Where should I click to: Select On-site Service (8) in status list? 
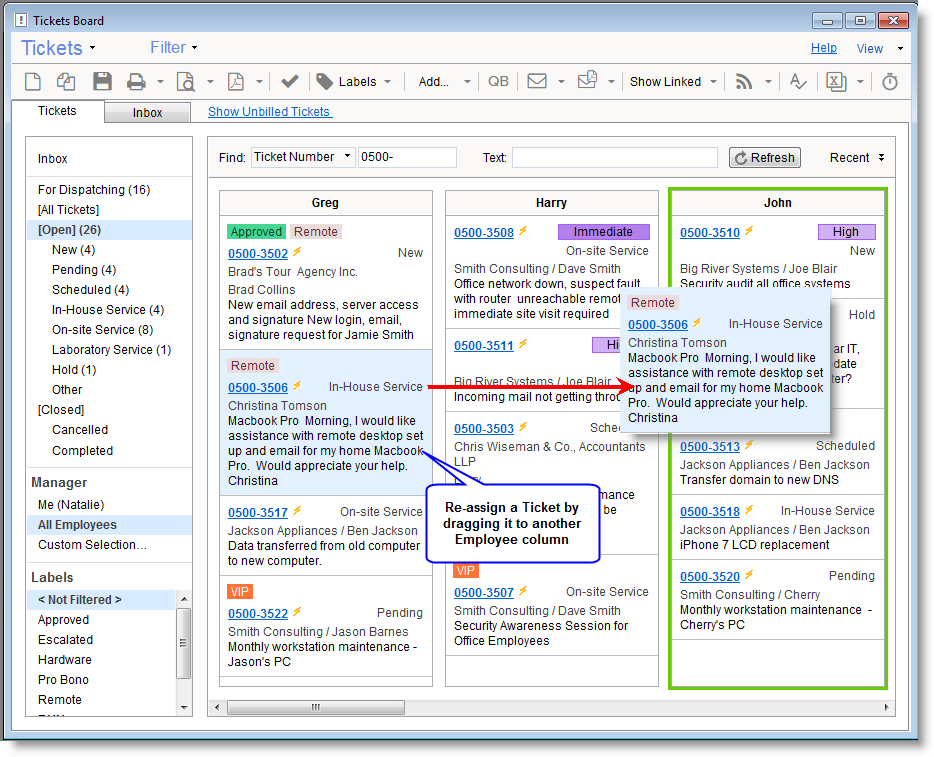pos(102,330)
